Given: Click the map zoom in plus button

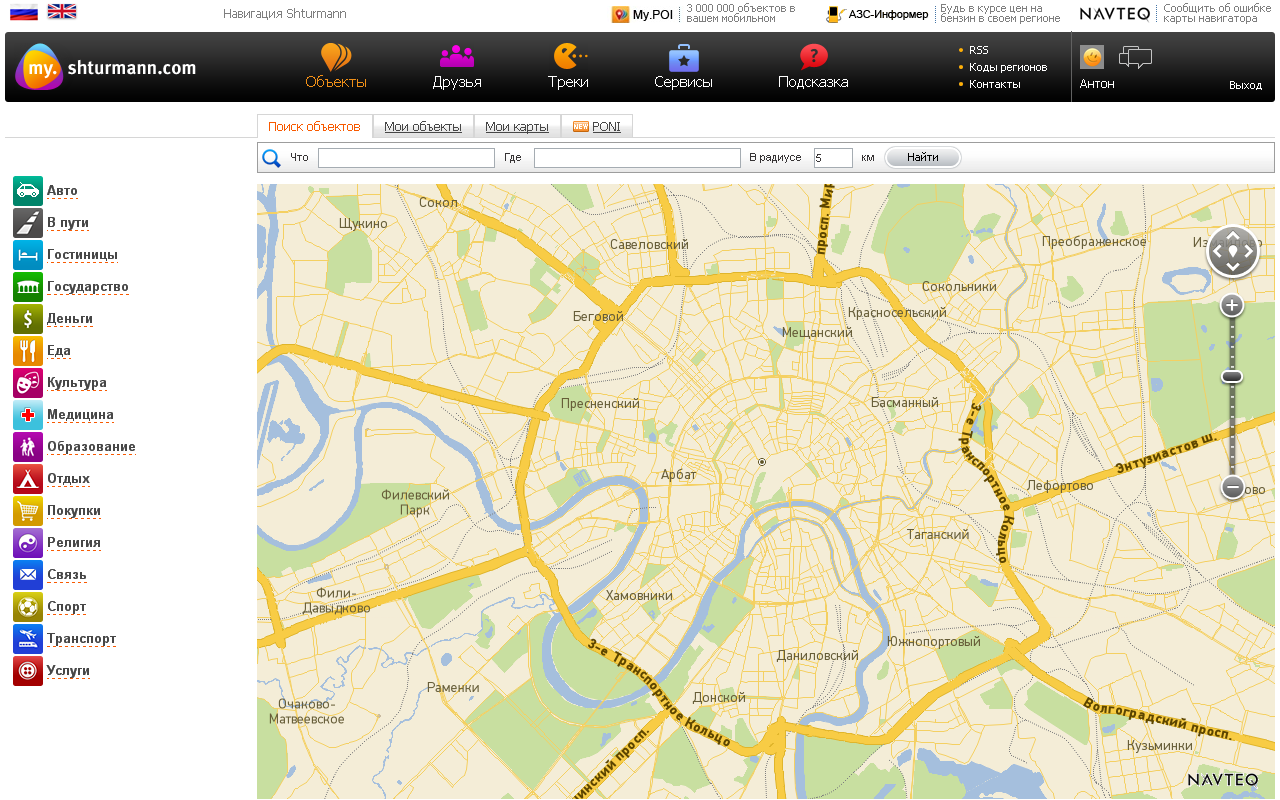Looking at the screenshot, I should (x=1232, y=305).
